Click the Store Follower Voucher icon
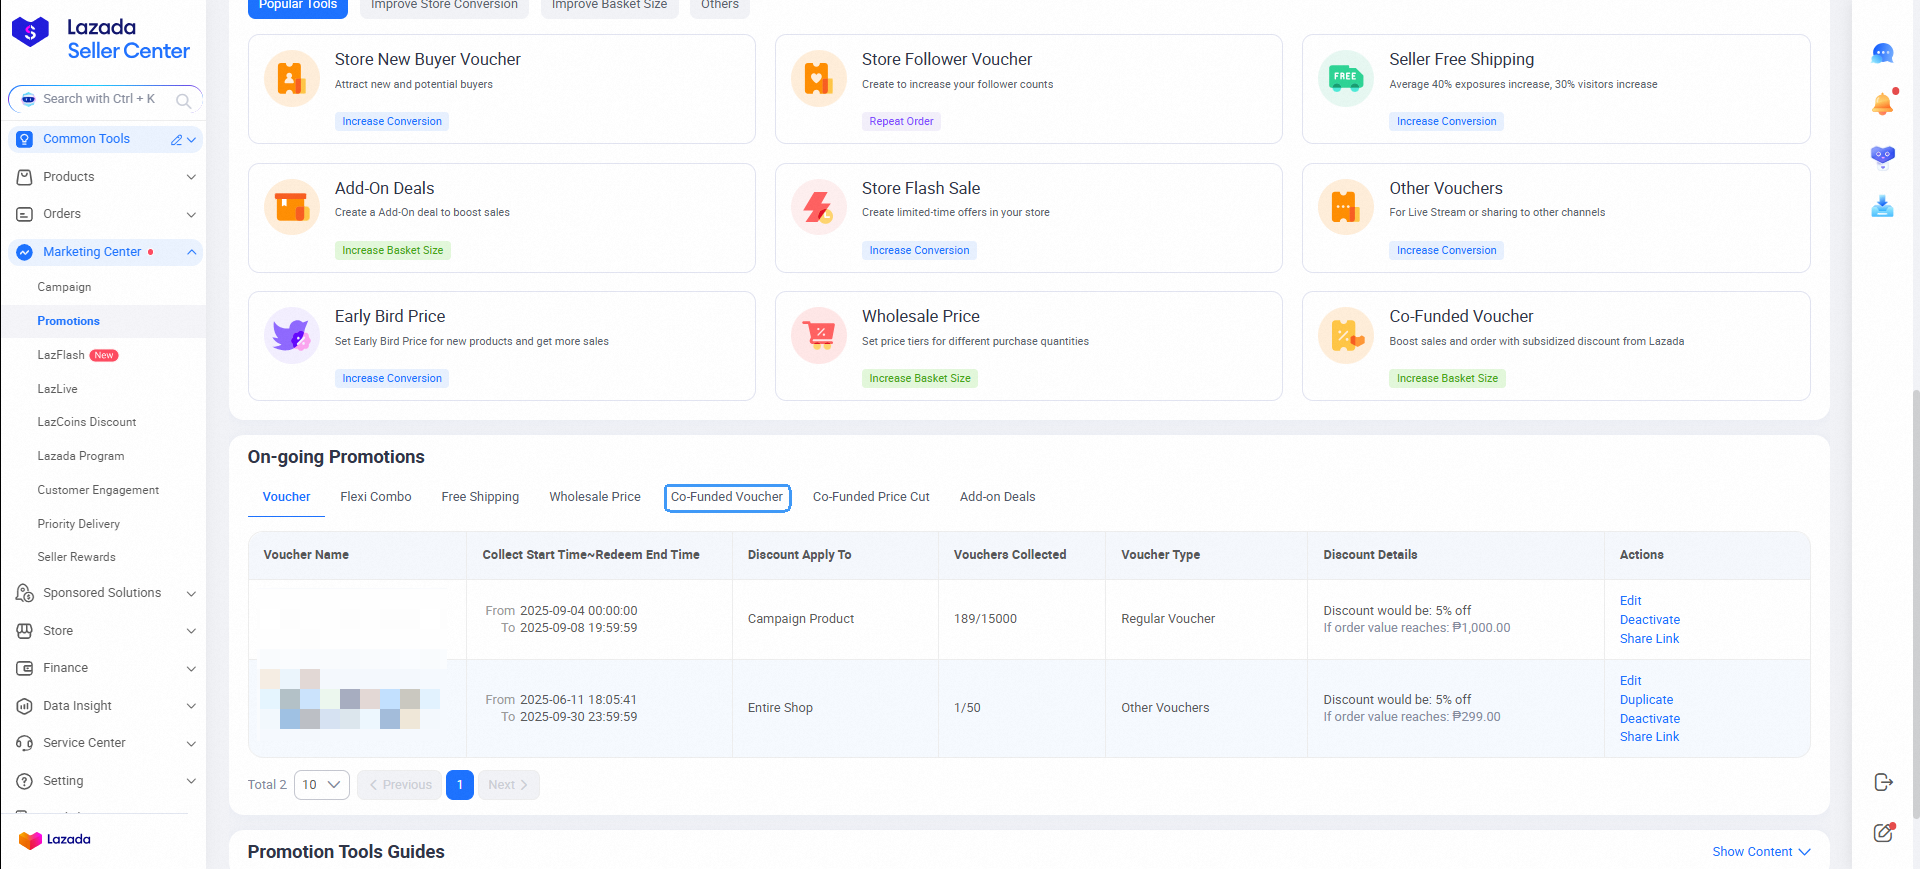 819,78
